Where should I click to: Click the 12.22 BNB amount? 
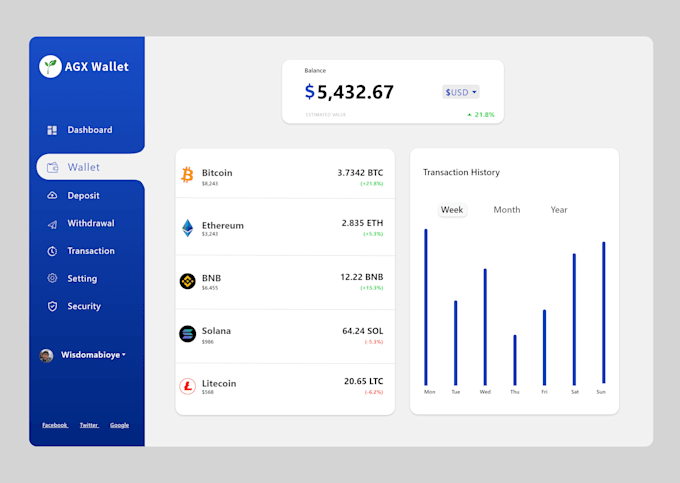pyautogui.click(x=362, y=277)
